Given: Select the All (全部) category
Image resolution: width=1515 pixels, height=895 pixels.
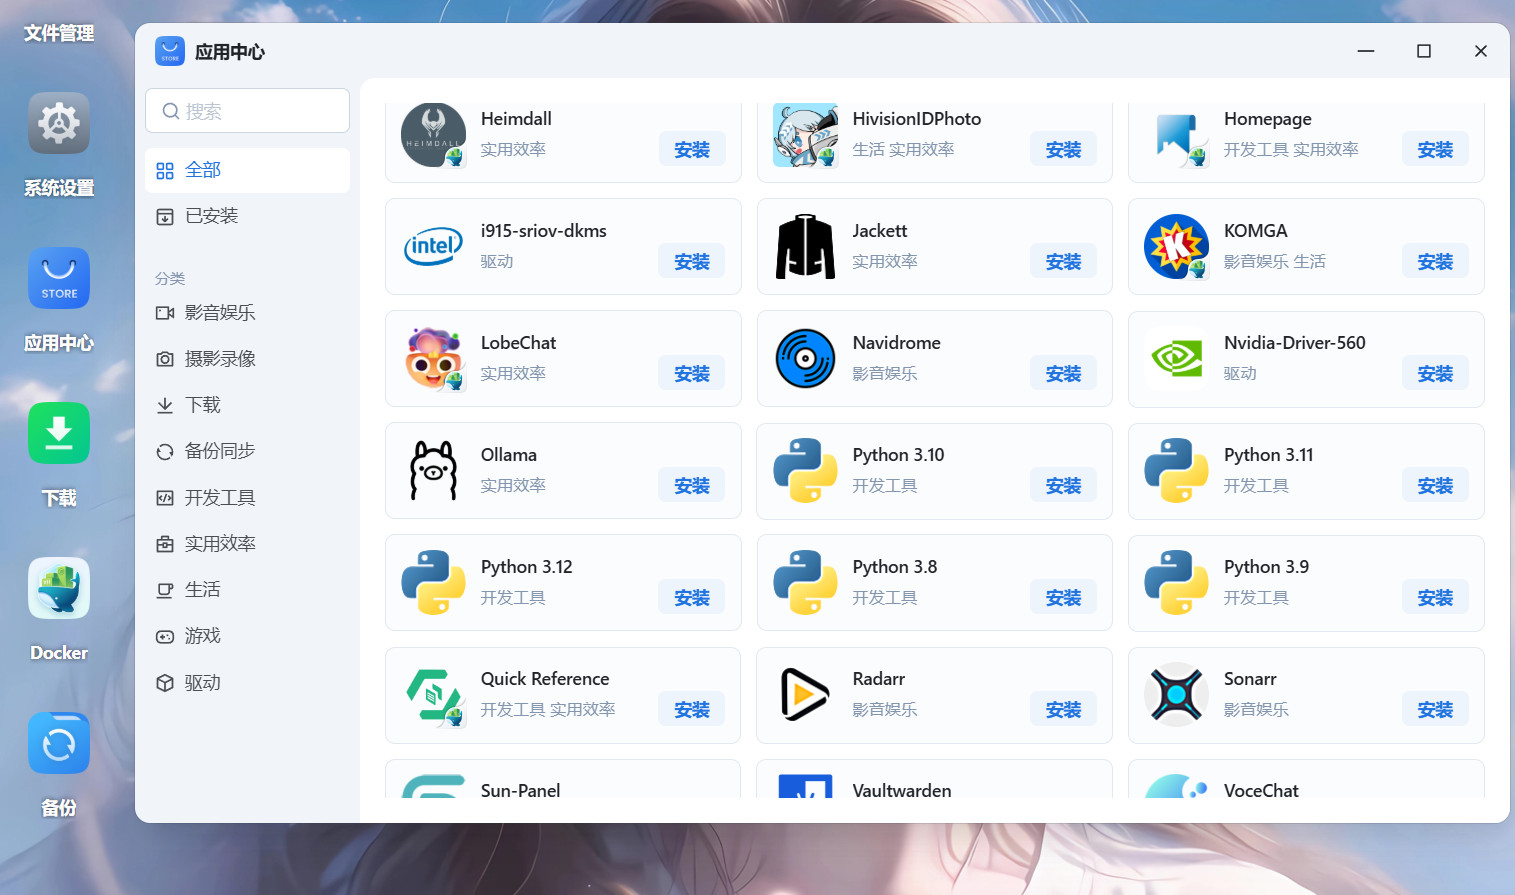Looking at the screenshot, I should 247,170.
